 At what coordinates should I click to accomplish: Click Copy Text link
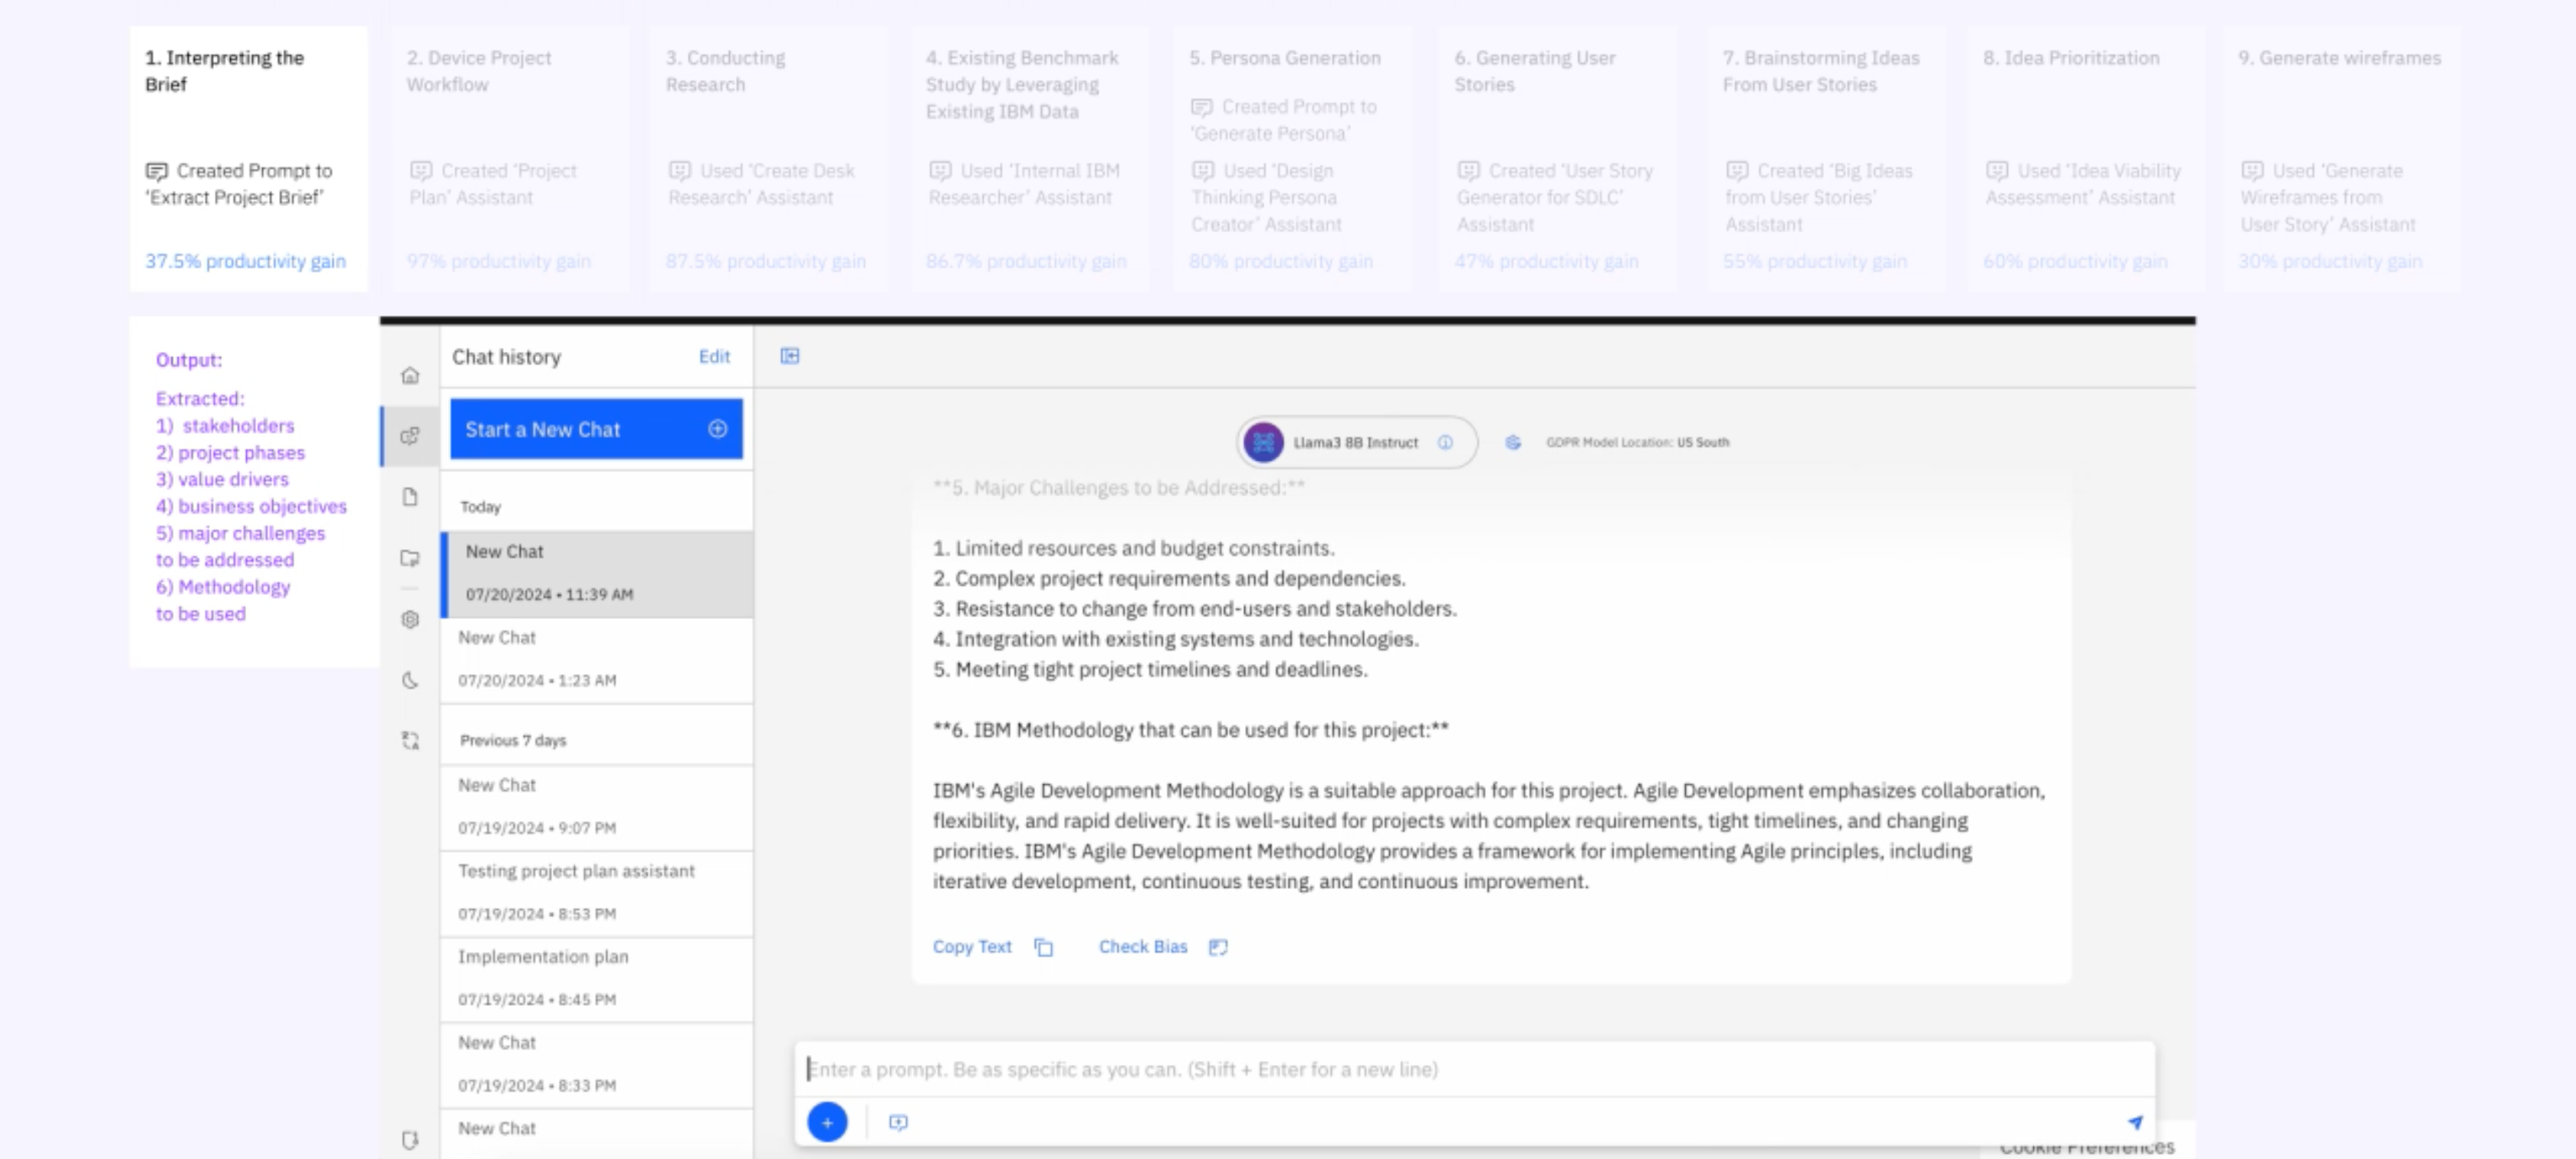[972, 947]
